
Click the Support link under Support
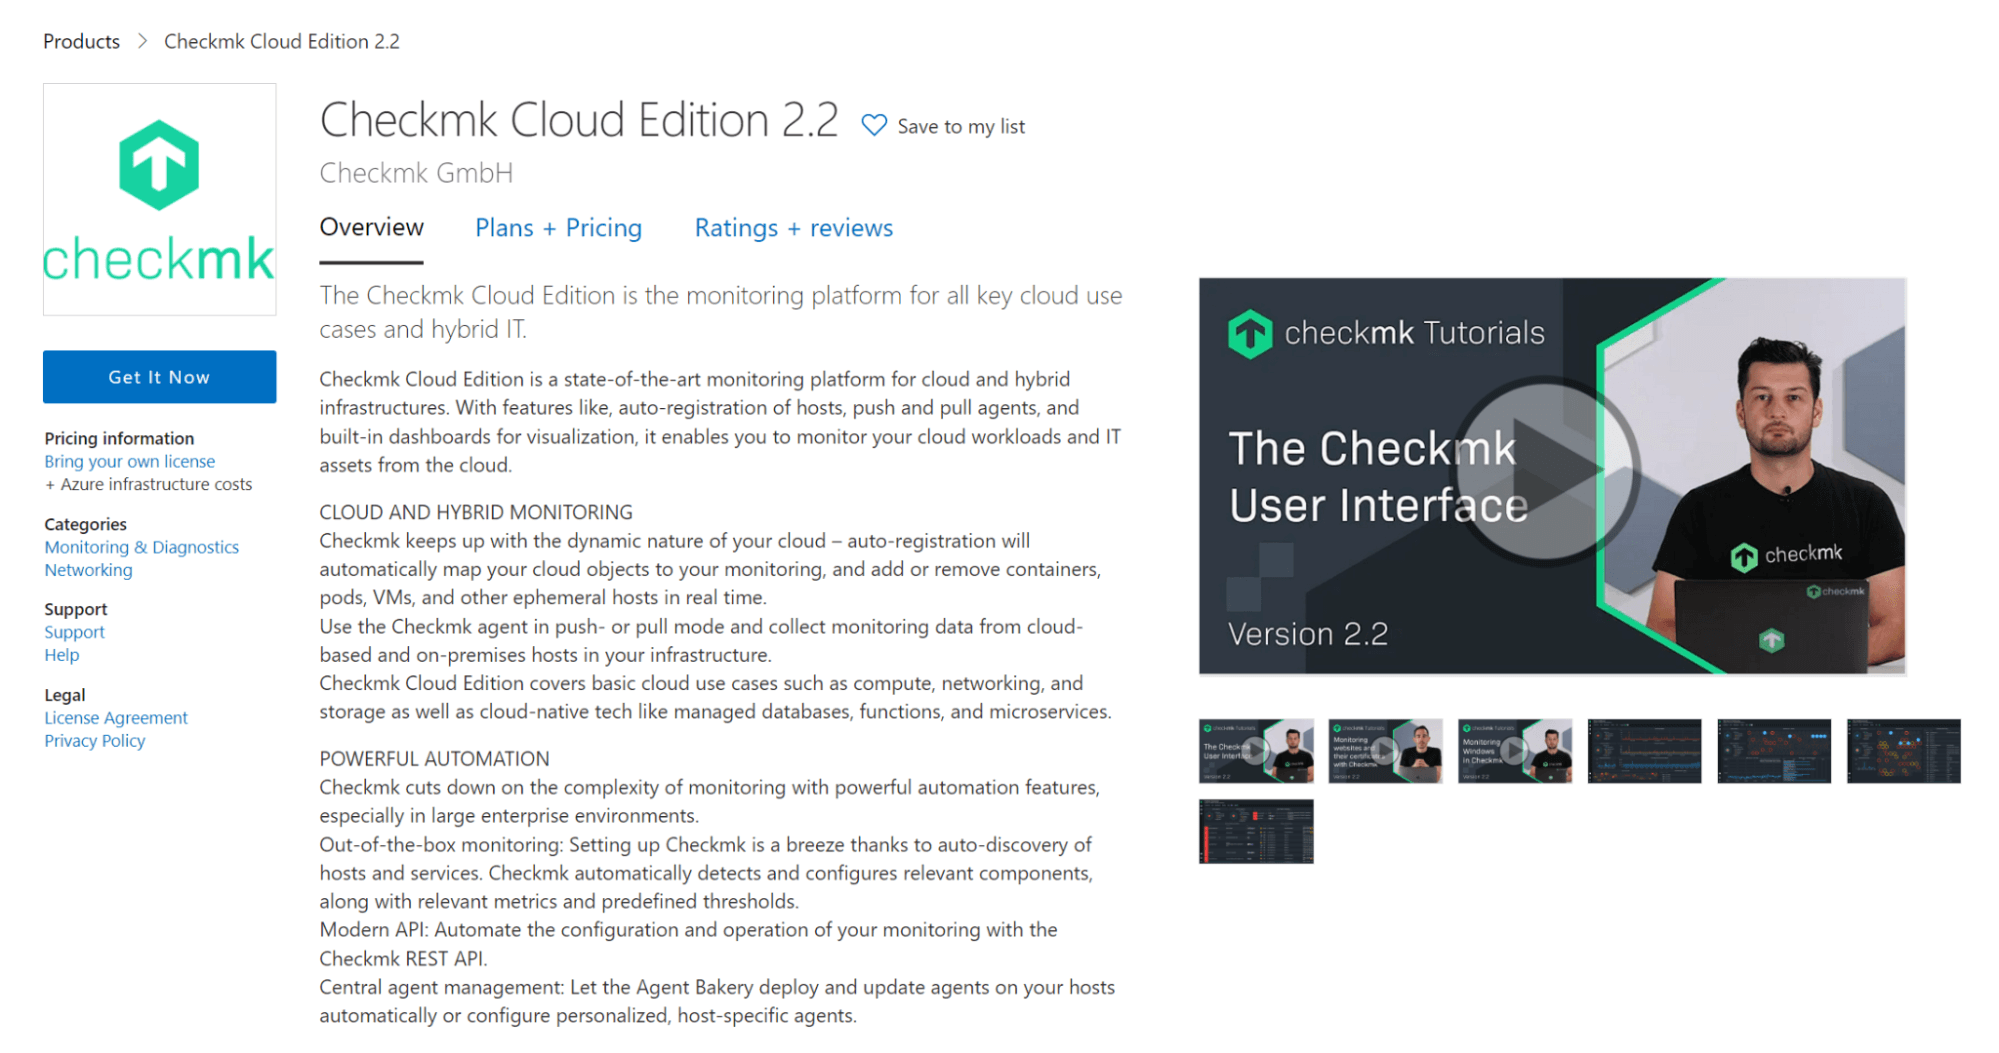74,632
